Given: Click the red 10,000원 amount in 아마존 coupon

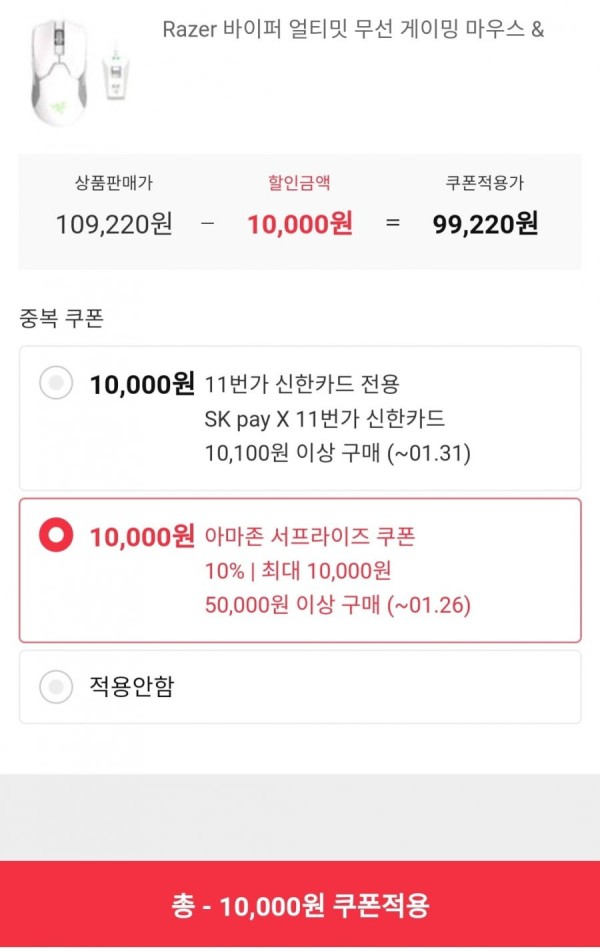Looking at the screenshot, I should [142, 537].
